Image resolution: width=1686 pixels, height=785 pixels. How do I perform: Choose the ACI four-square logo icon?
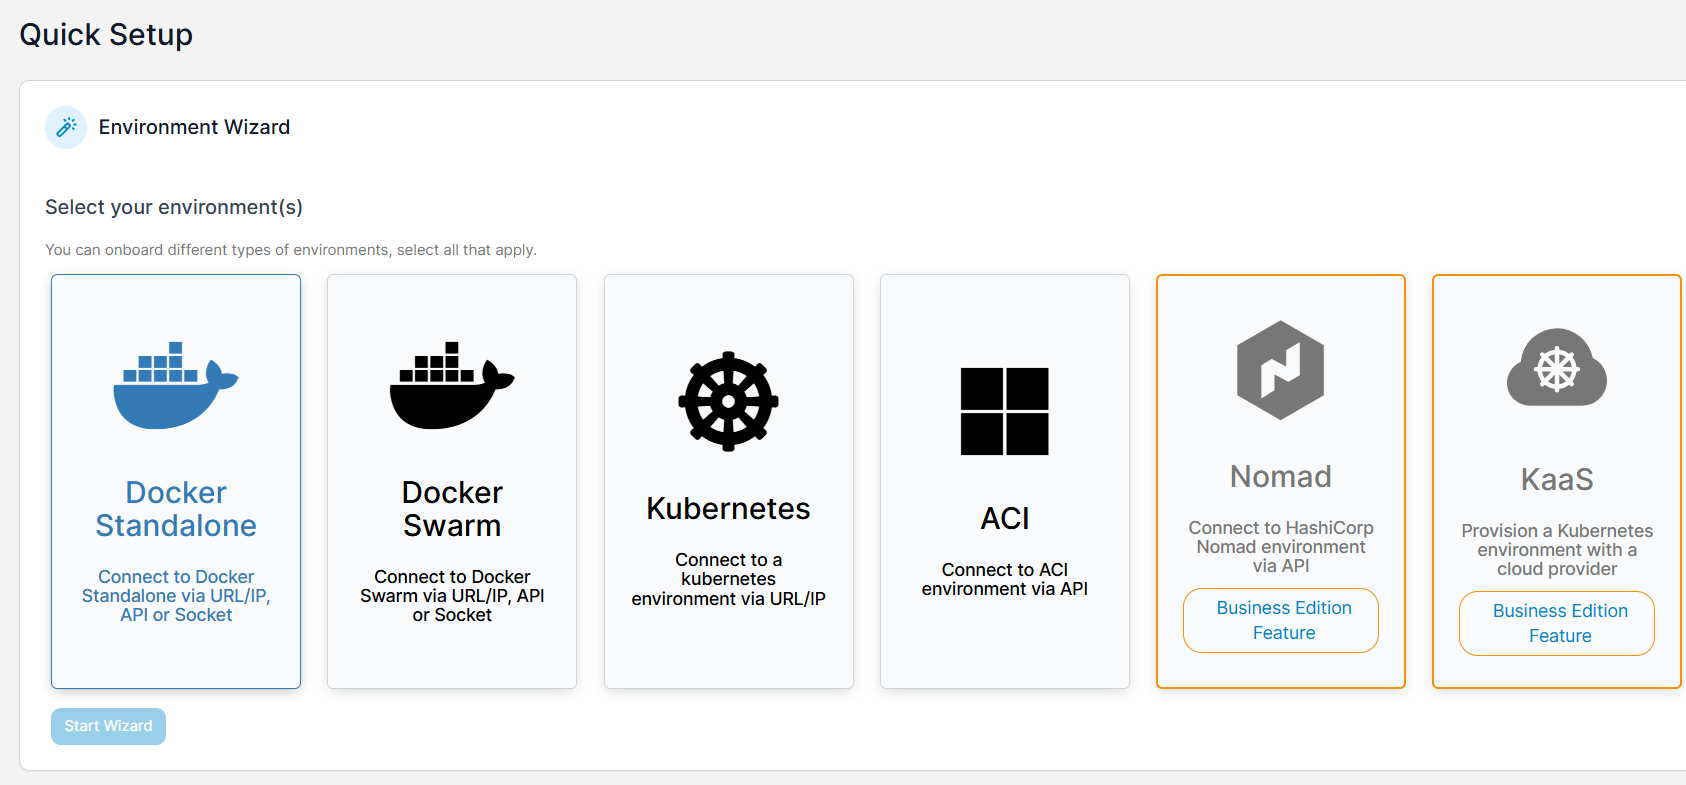point(1004,411)
